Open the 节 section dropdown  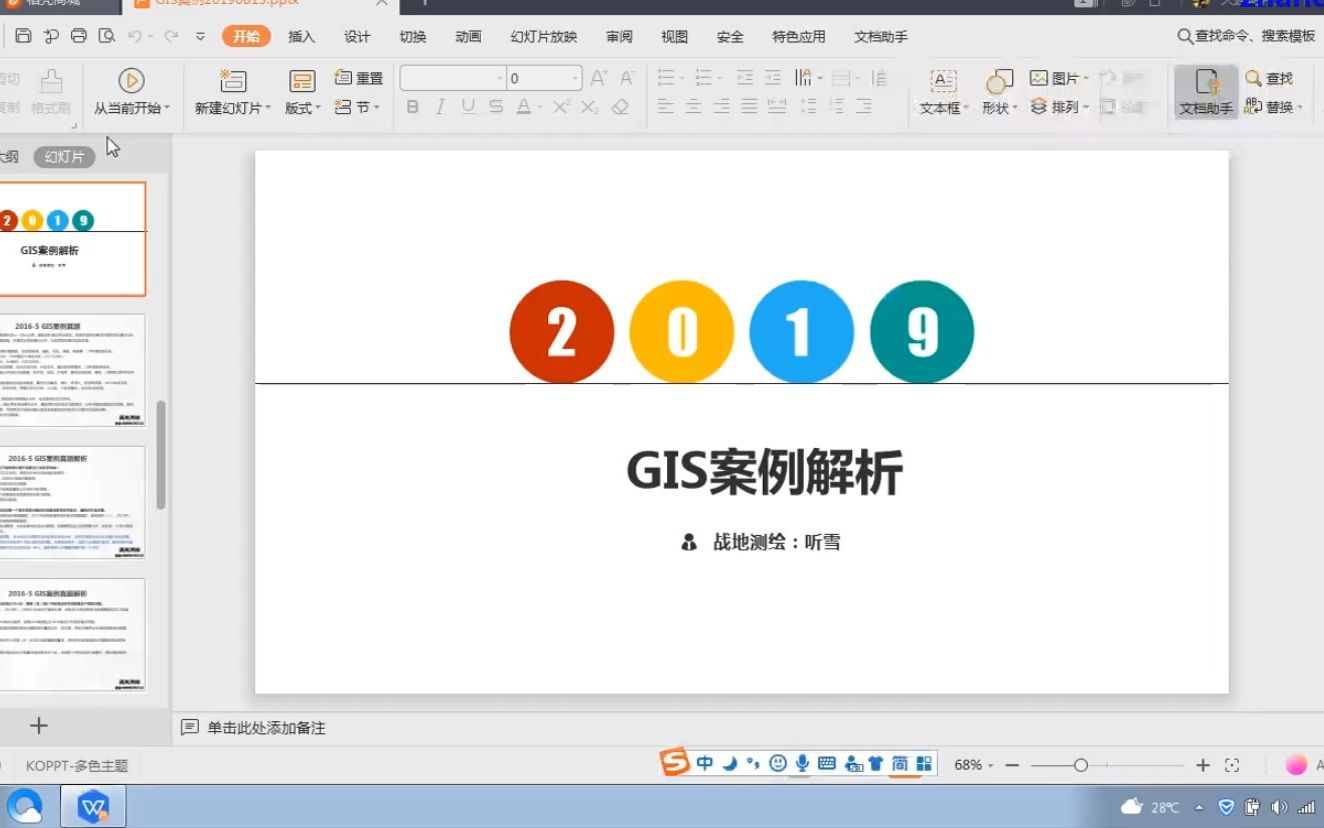coord(358,107)
